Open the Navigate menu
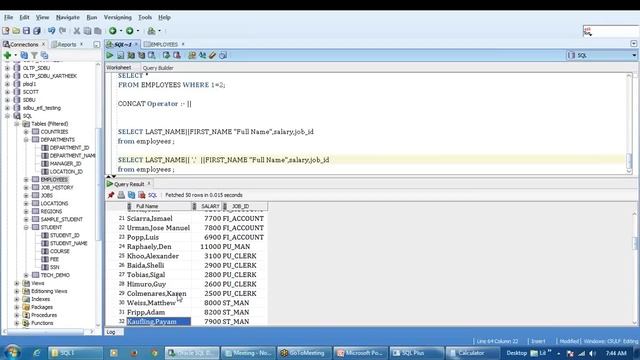Image resolution: width=640 pixels, height=360 pixels. [x=68, y=18]
